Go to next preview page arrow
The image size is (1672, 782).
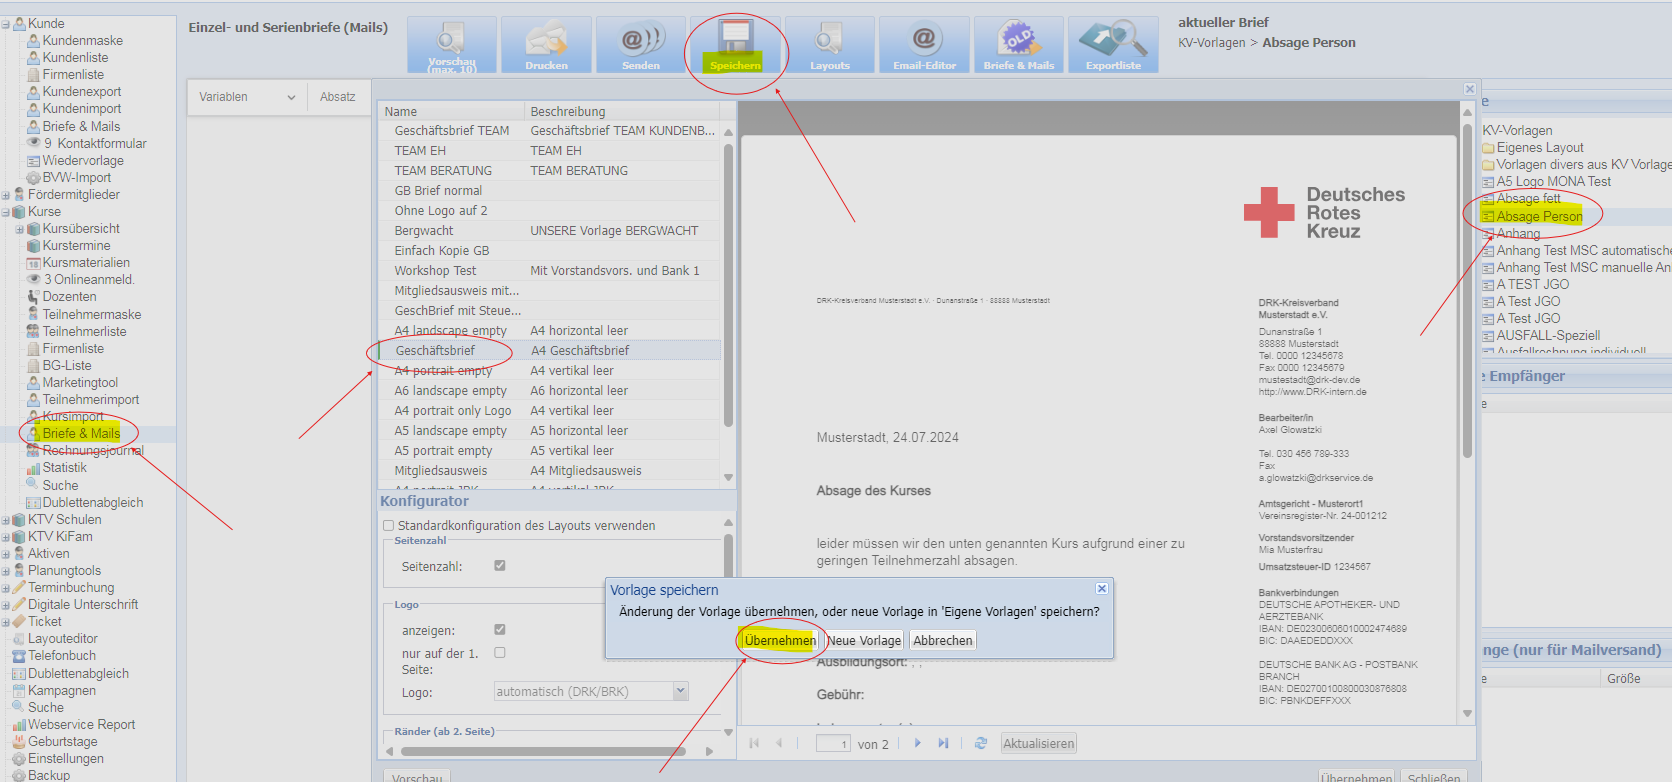coord(917,743)
